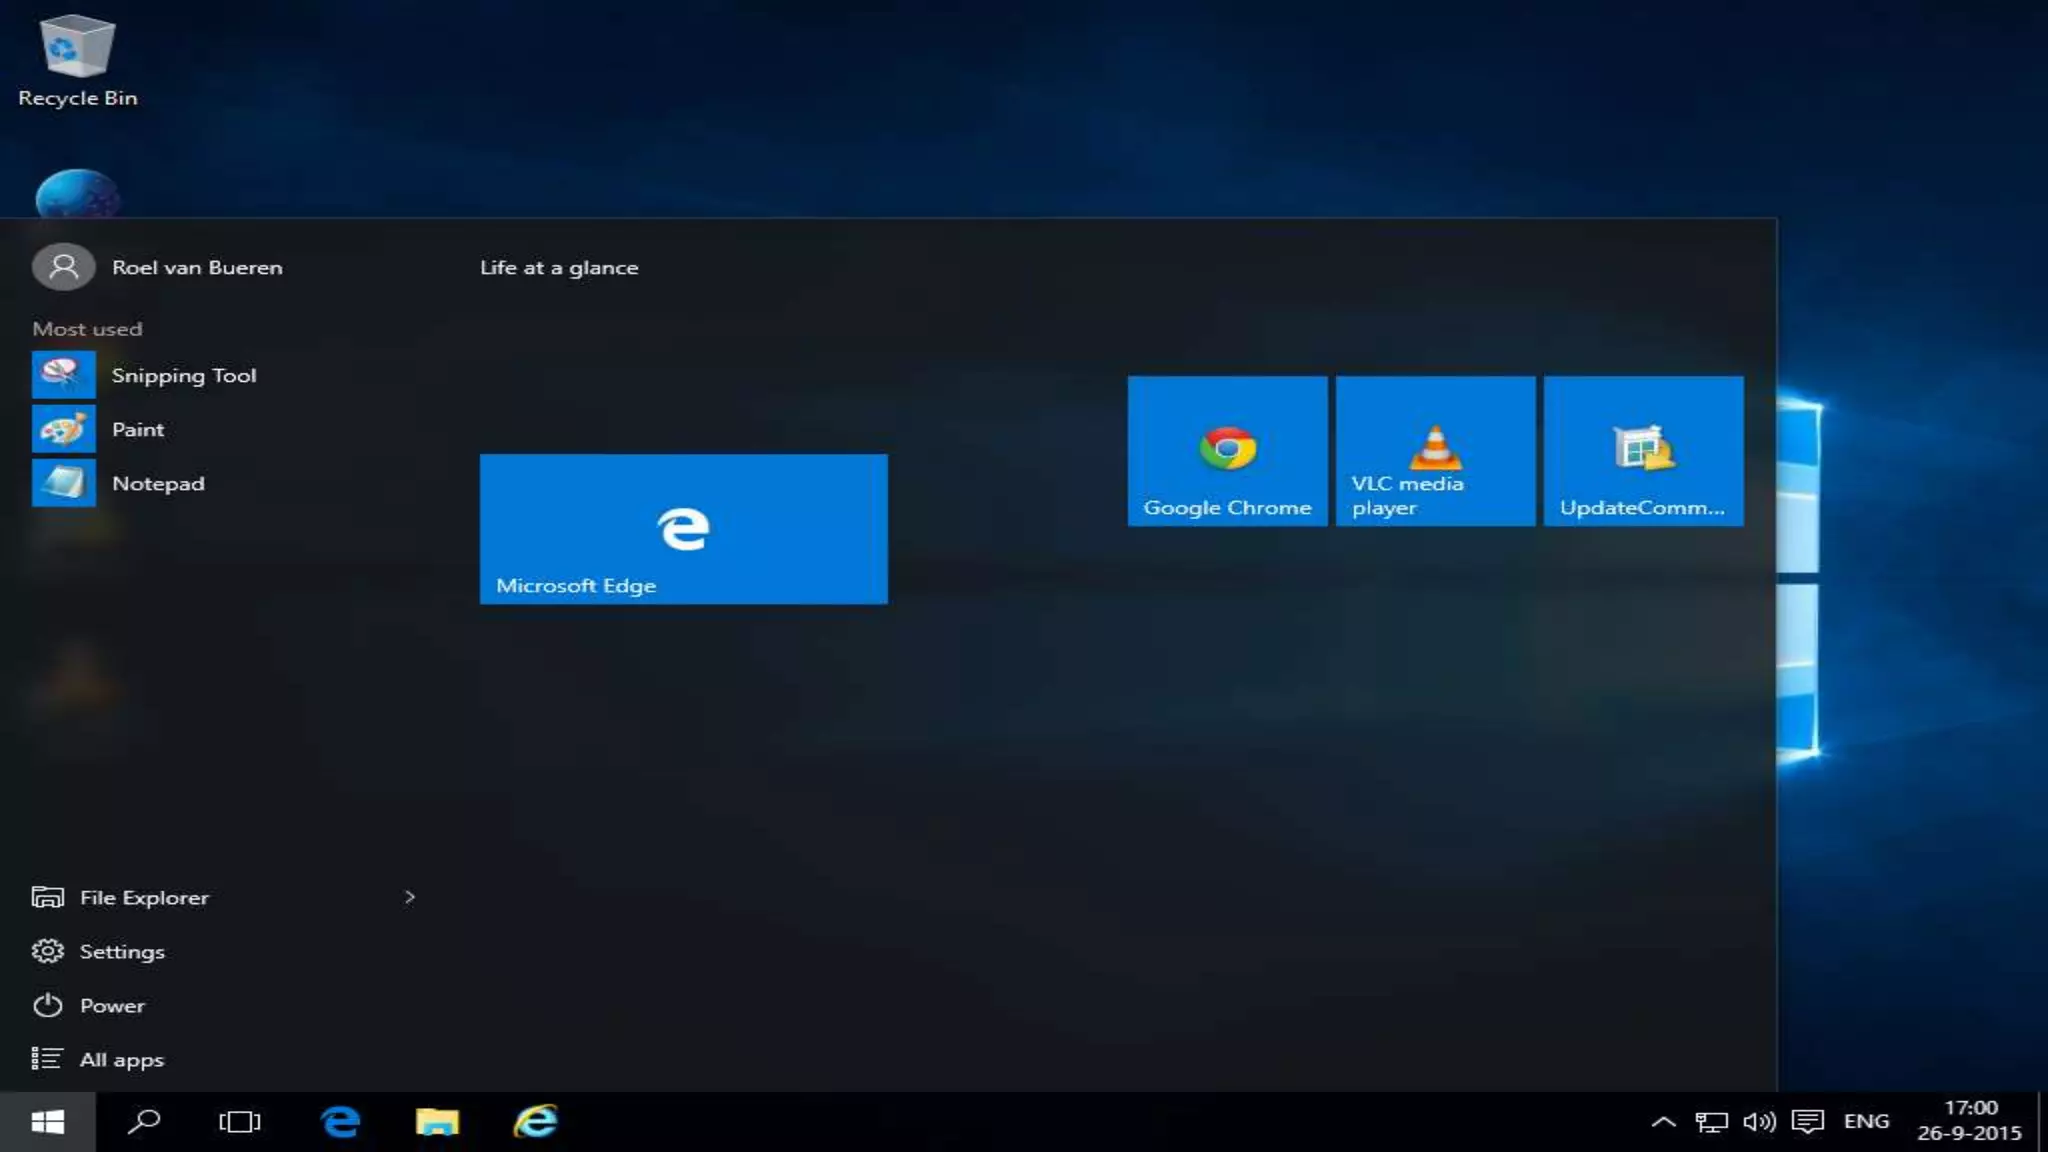Image resolution: width=2048 pixels, height=1152 pixels.
Task: Select the Recycle Bin desktop icon
Action: [77, 60]
